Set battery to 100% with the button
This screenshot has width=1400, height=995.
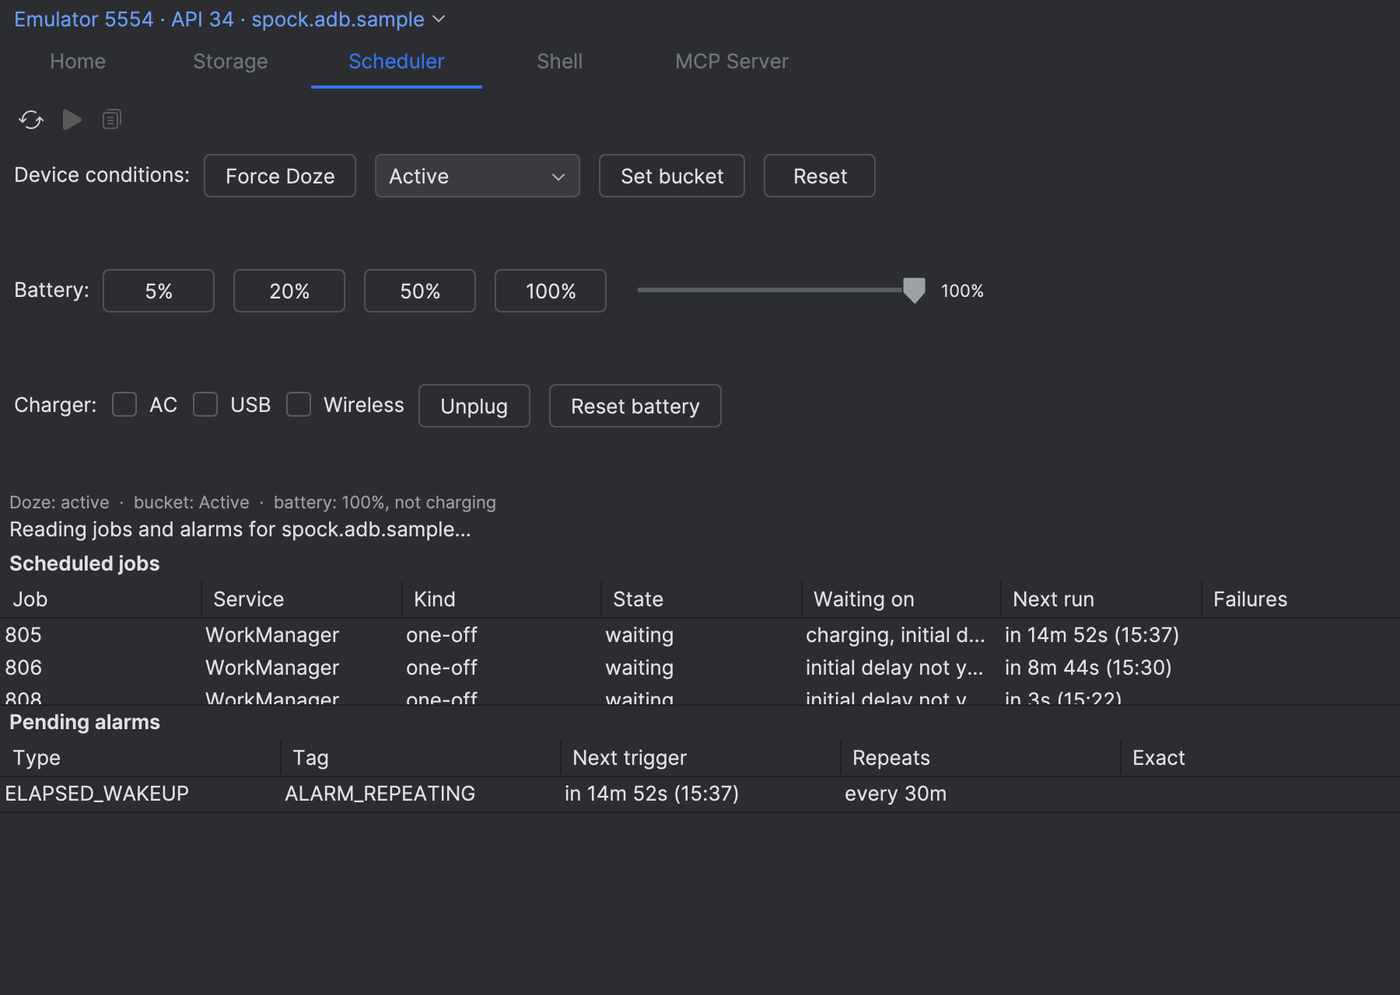click(x=551, y=291)
